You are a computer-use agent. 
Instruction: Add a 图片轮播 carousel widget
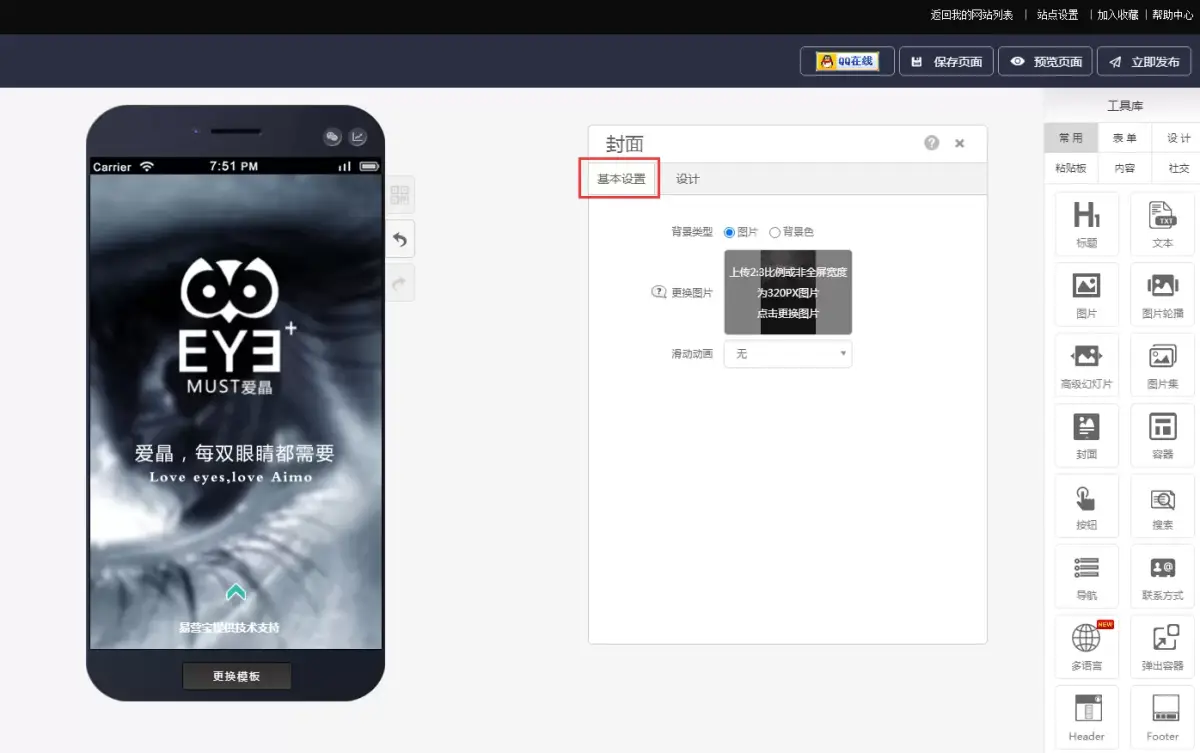[x=1162, y=294]
